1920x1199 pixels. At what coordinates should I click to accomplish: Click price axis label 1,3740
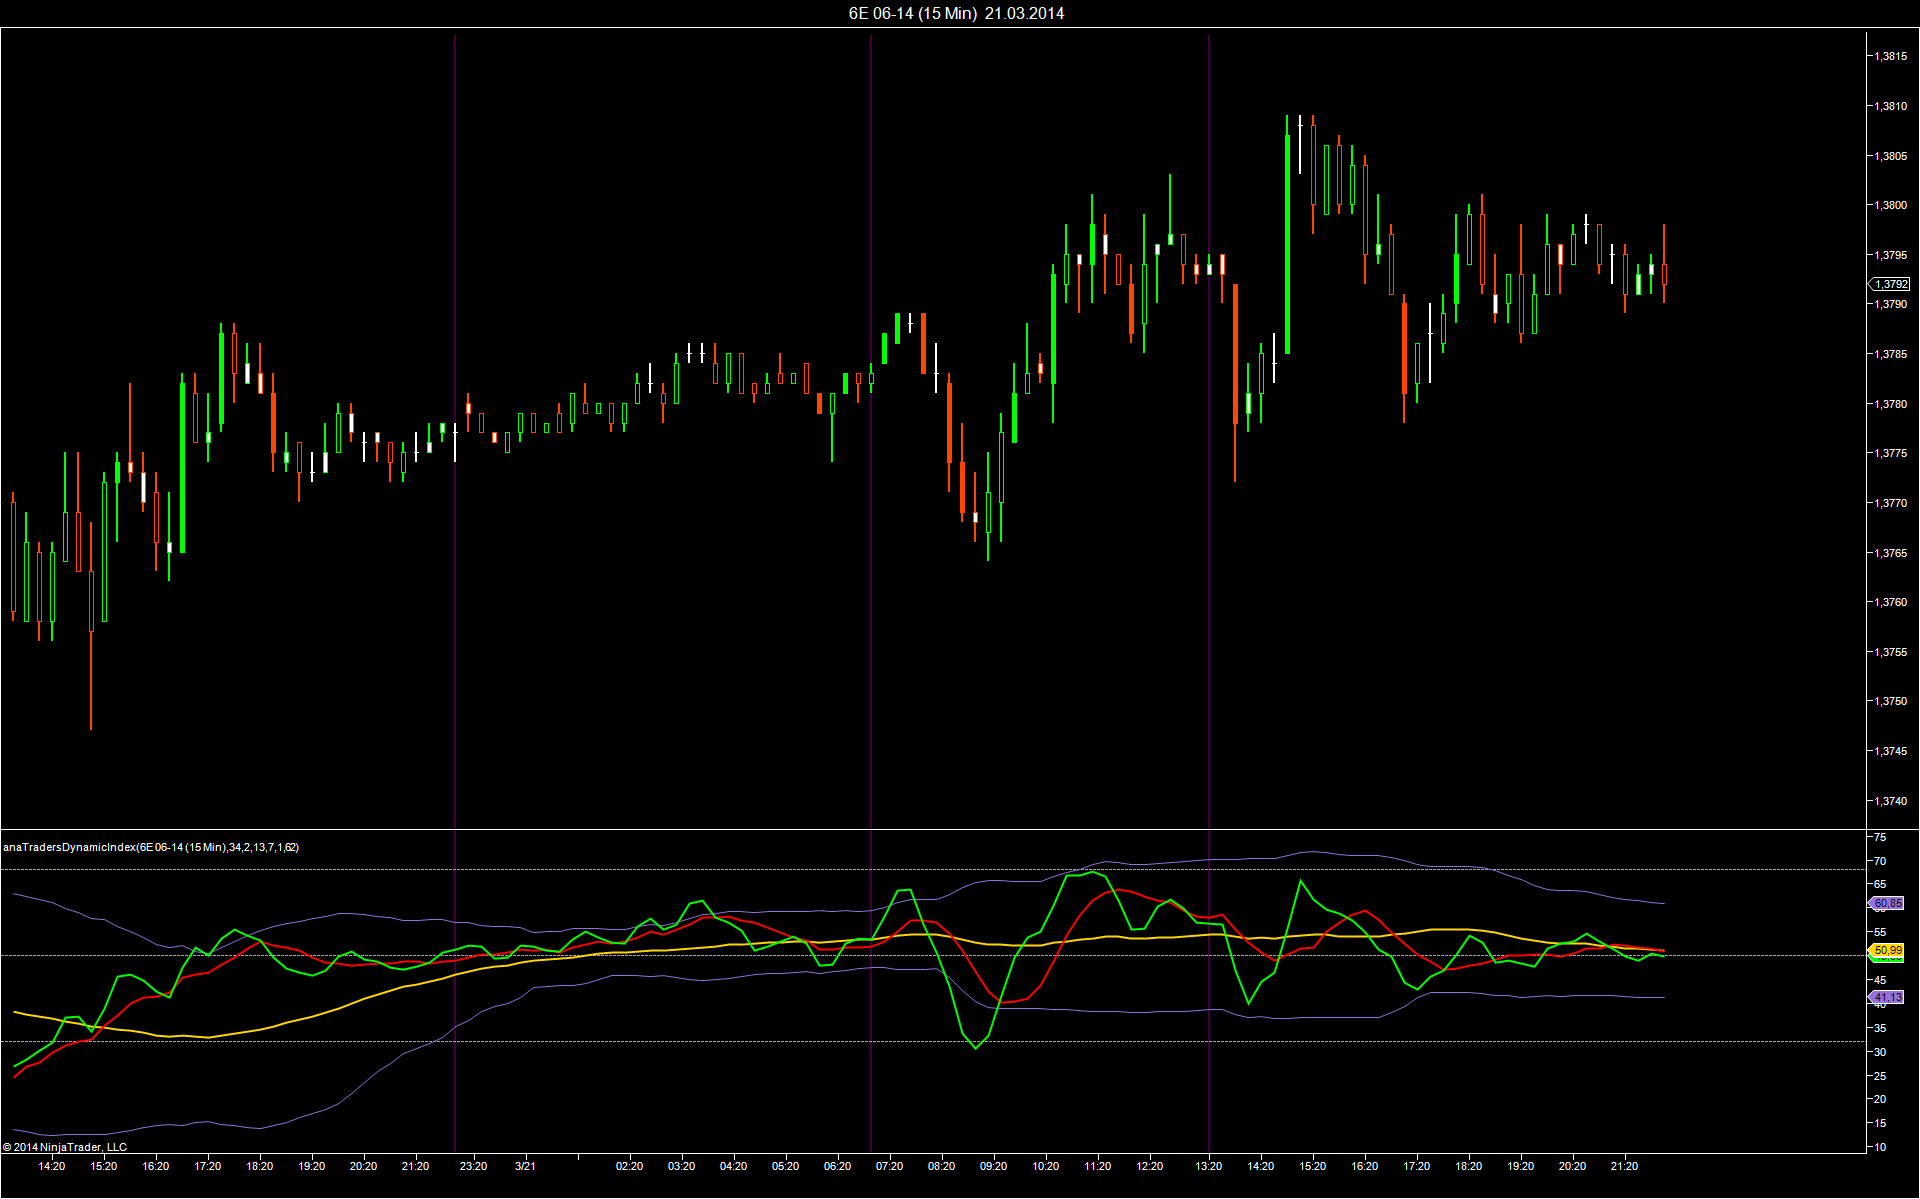(1890, 801)
